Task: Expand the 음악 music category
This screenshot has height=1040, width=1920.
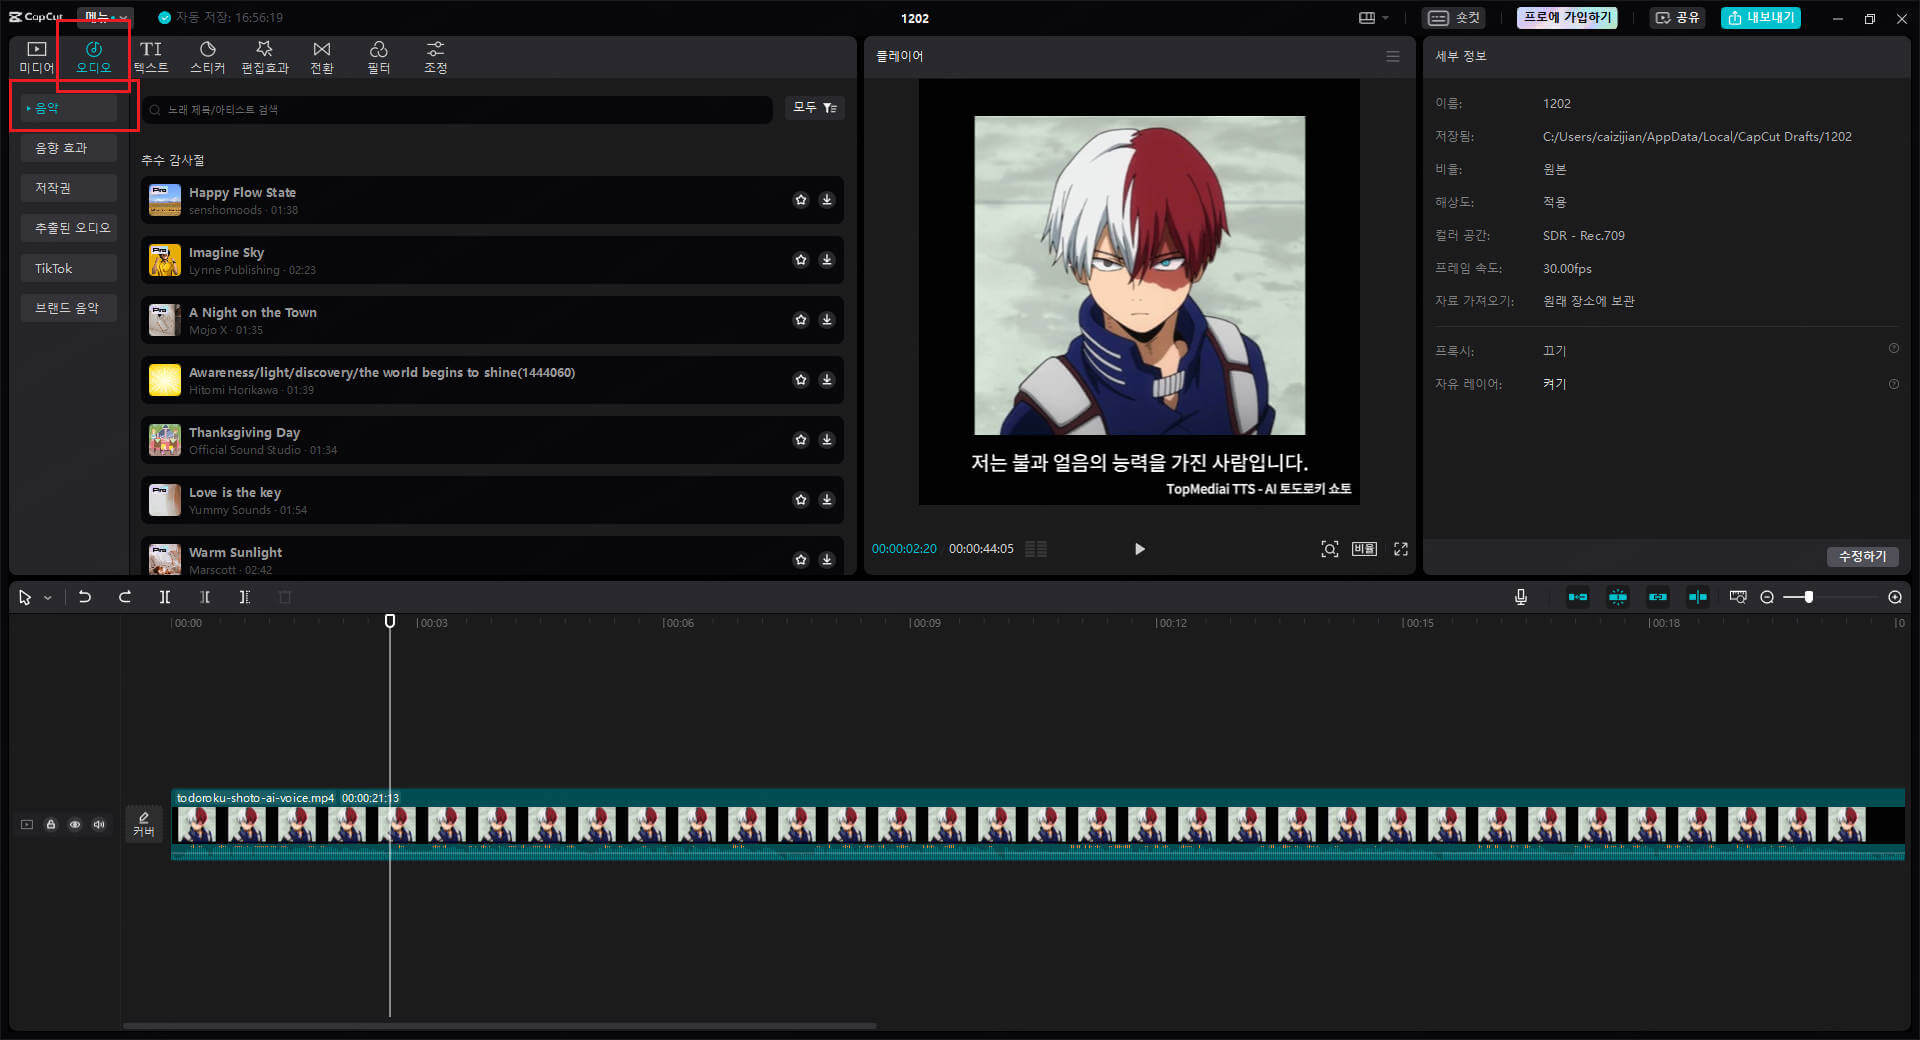Action: click(68, 108)
